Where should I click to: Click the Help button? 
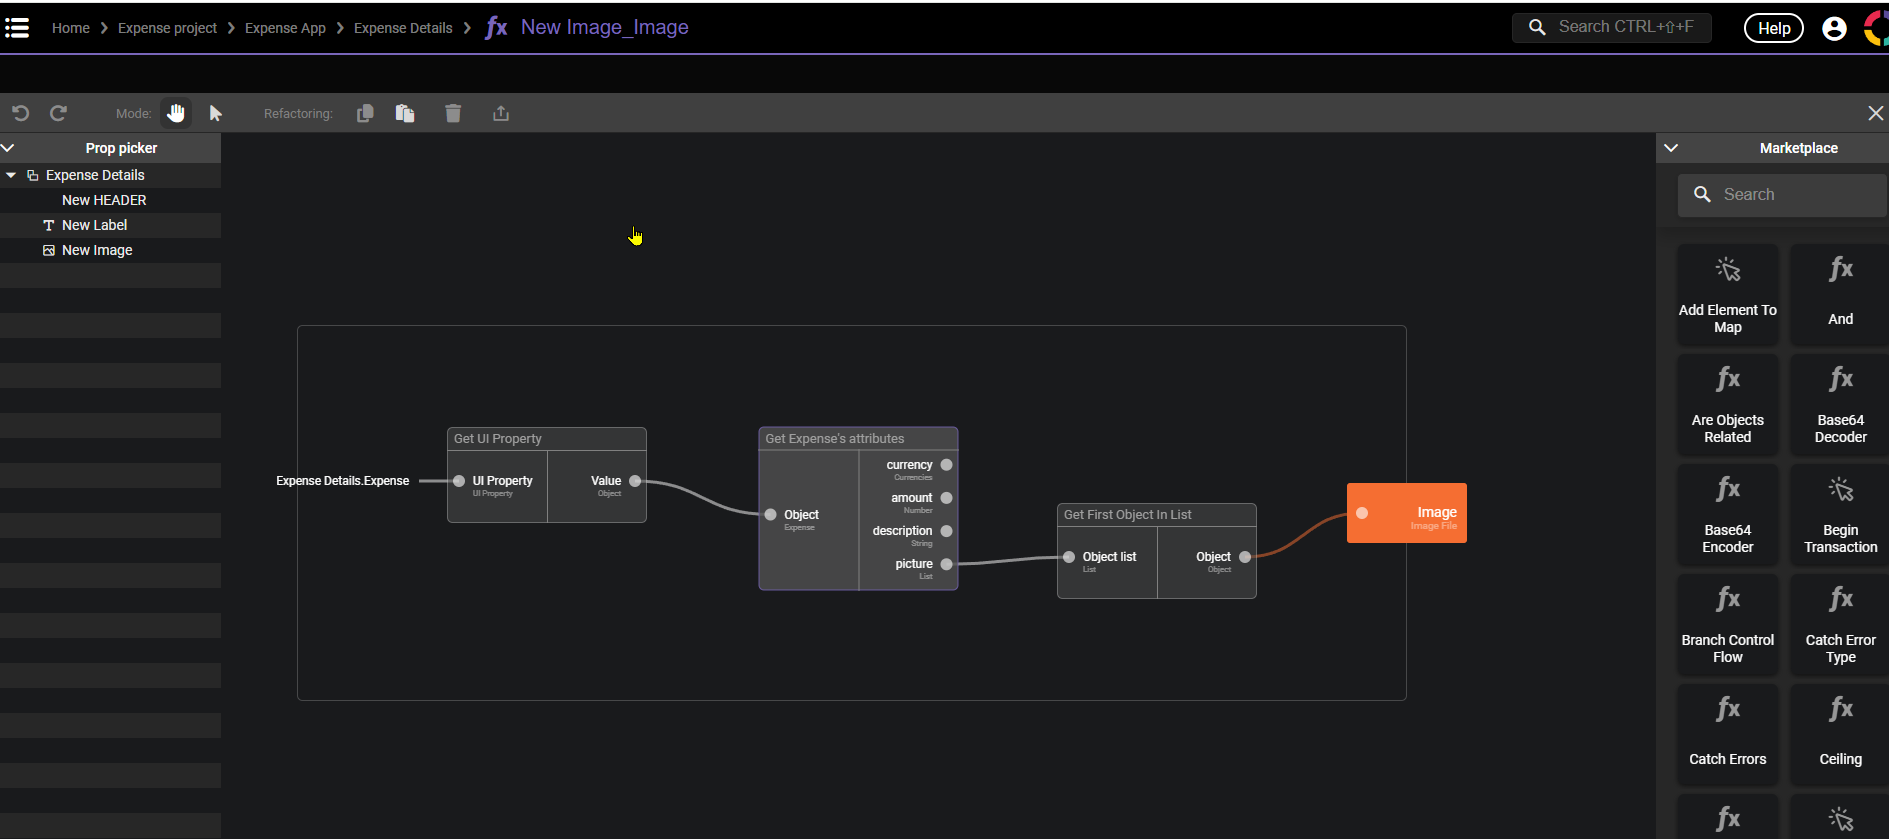click(x=1773, y=28)
